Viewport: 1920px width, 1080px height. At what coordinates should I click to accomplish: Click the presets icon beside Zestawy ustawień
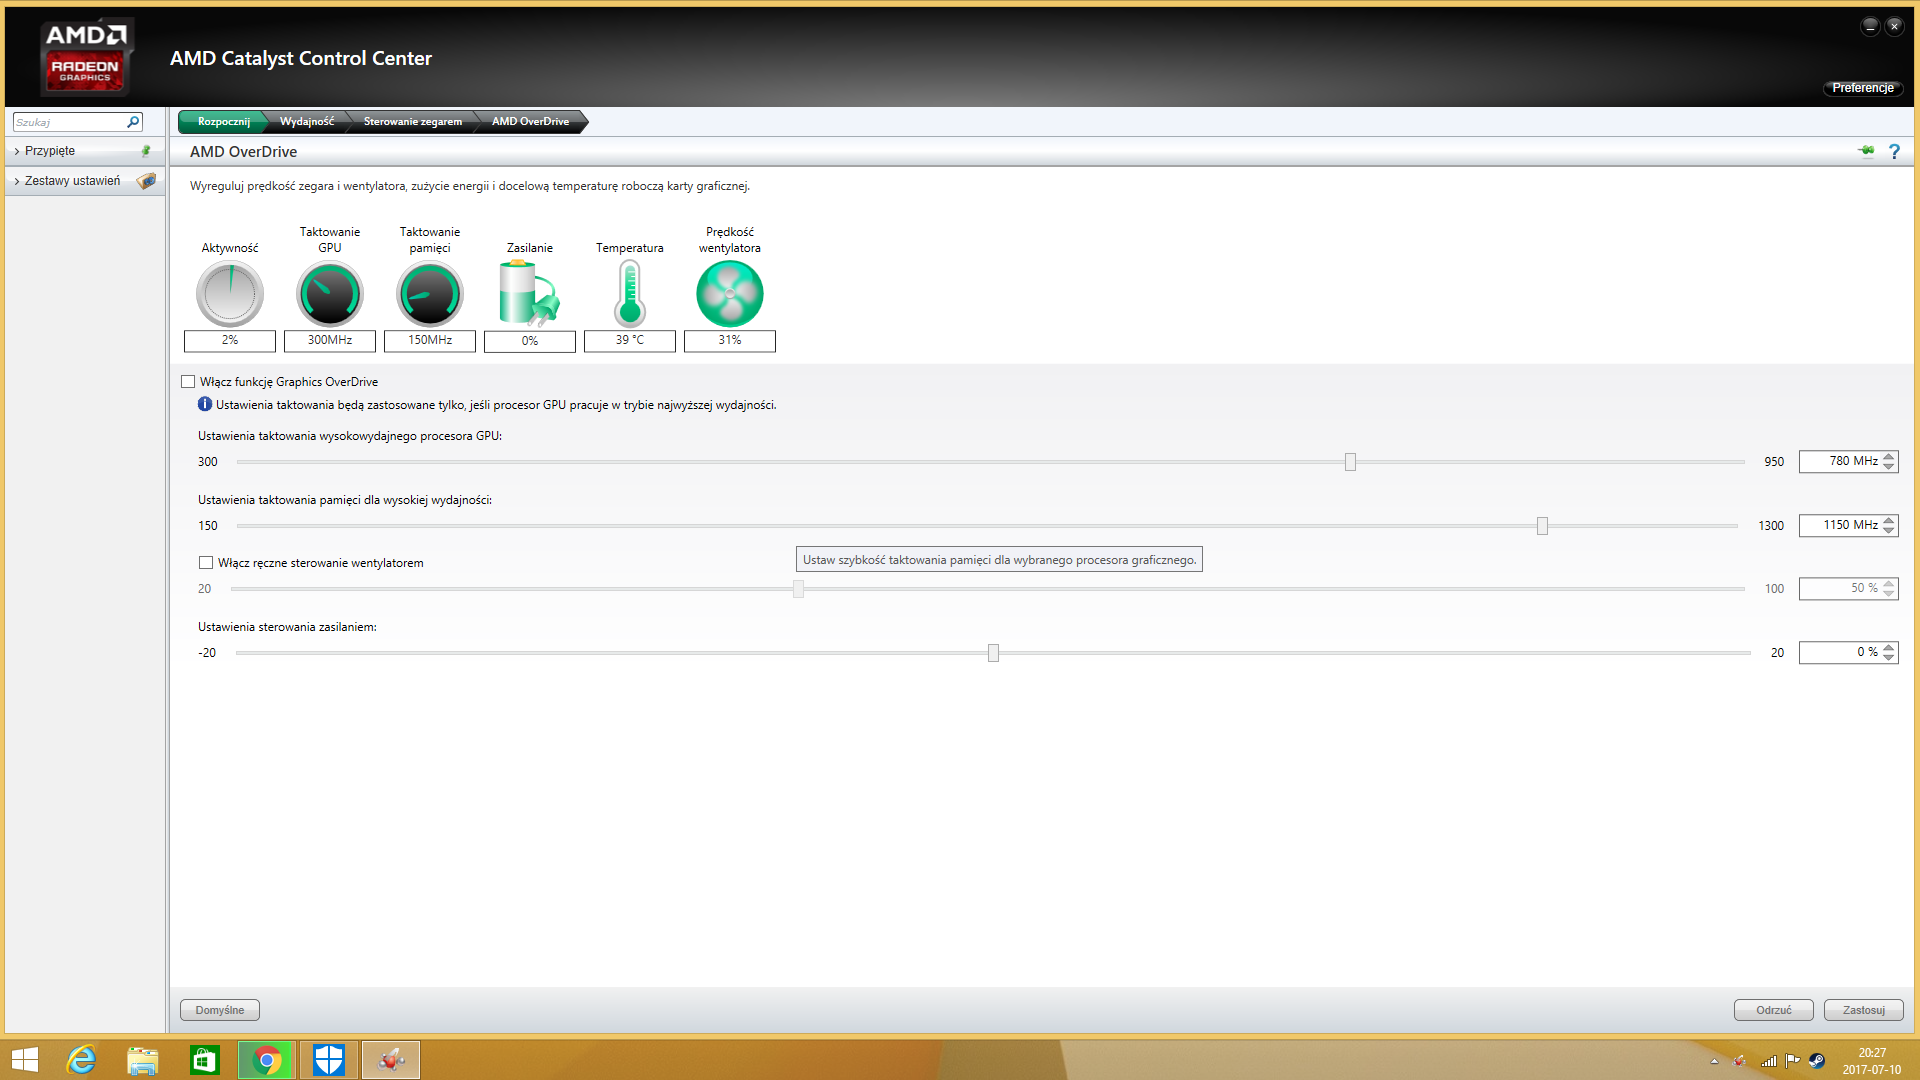[146, 181]
